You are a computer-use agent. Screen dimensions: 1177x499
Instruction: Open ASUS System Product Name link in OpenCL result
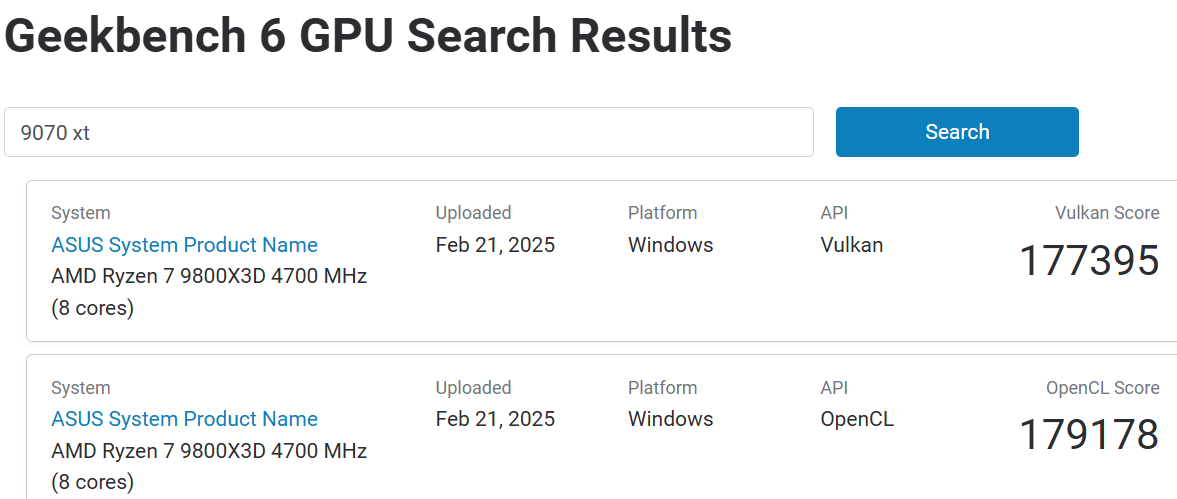pyautogui.click(x=184, y=419)
